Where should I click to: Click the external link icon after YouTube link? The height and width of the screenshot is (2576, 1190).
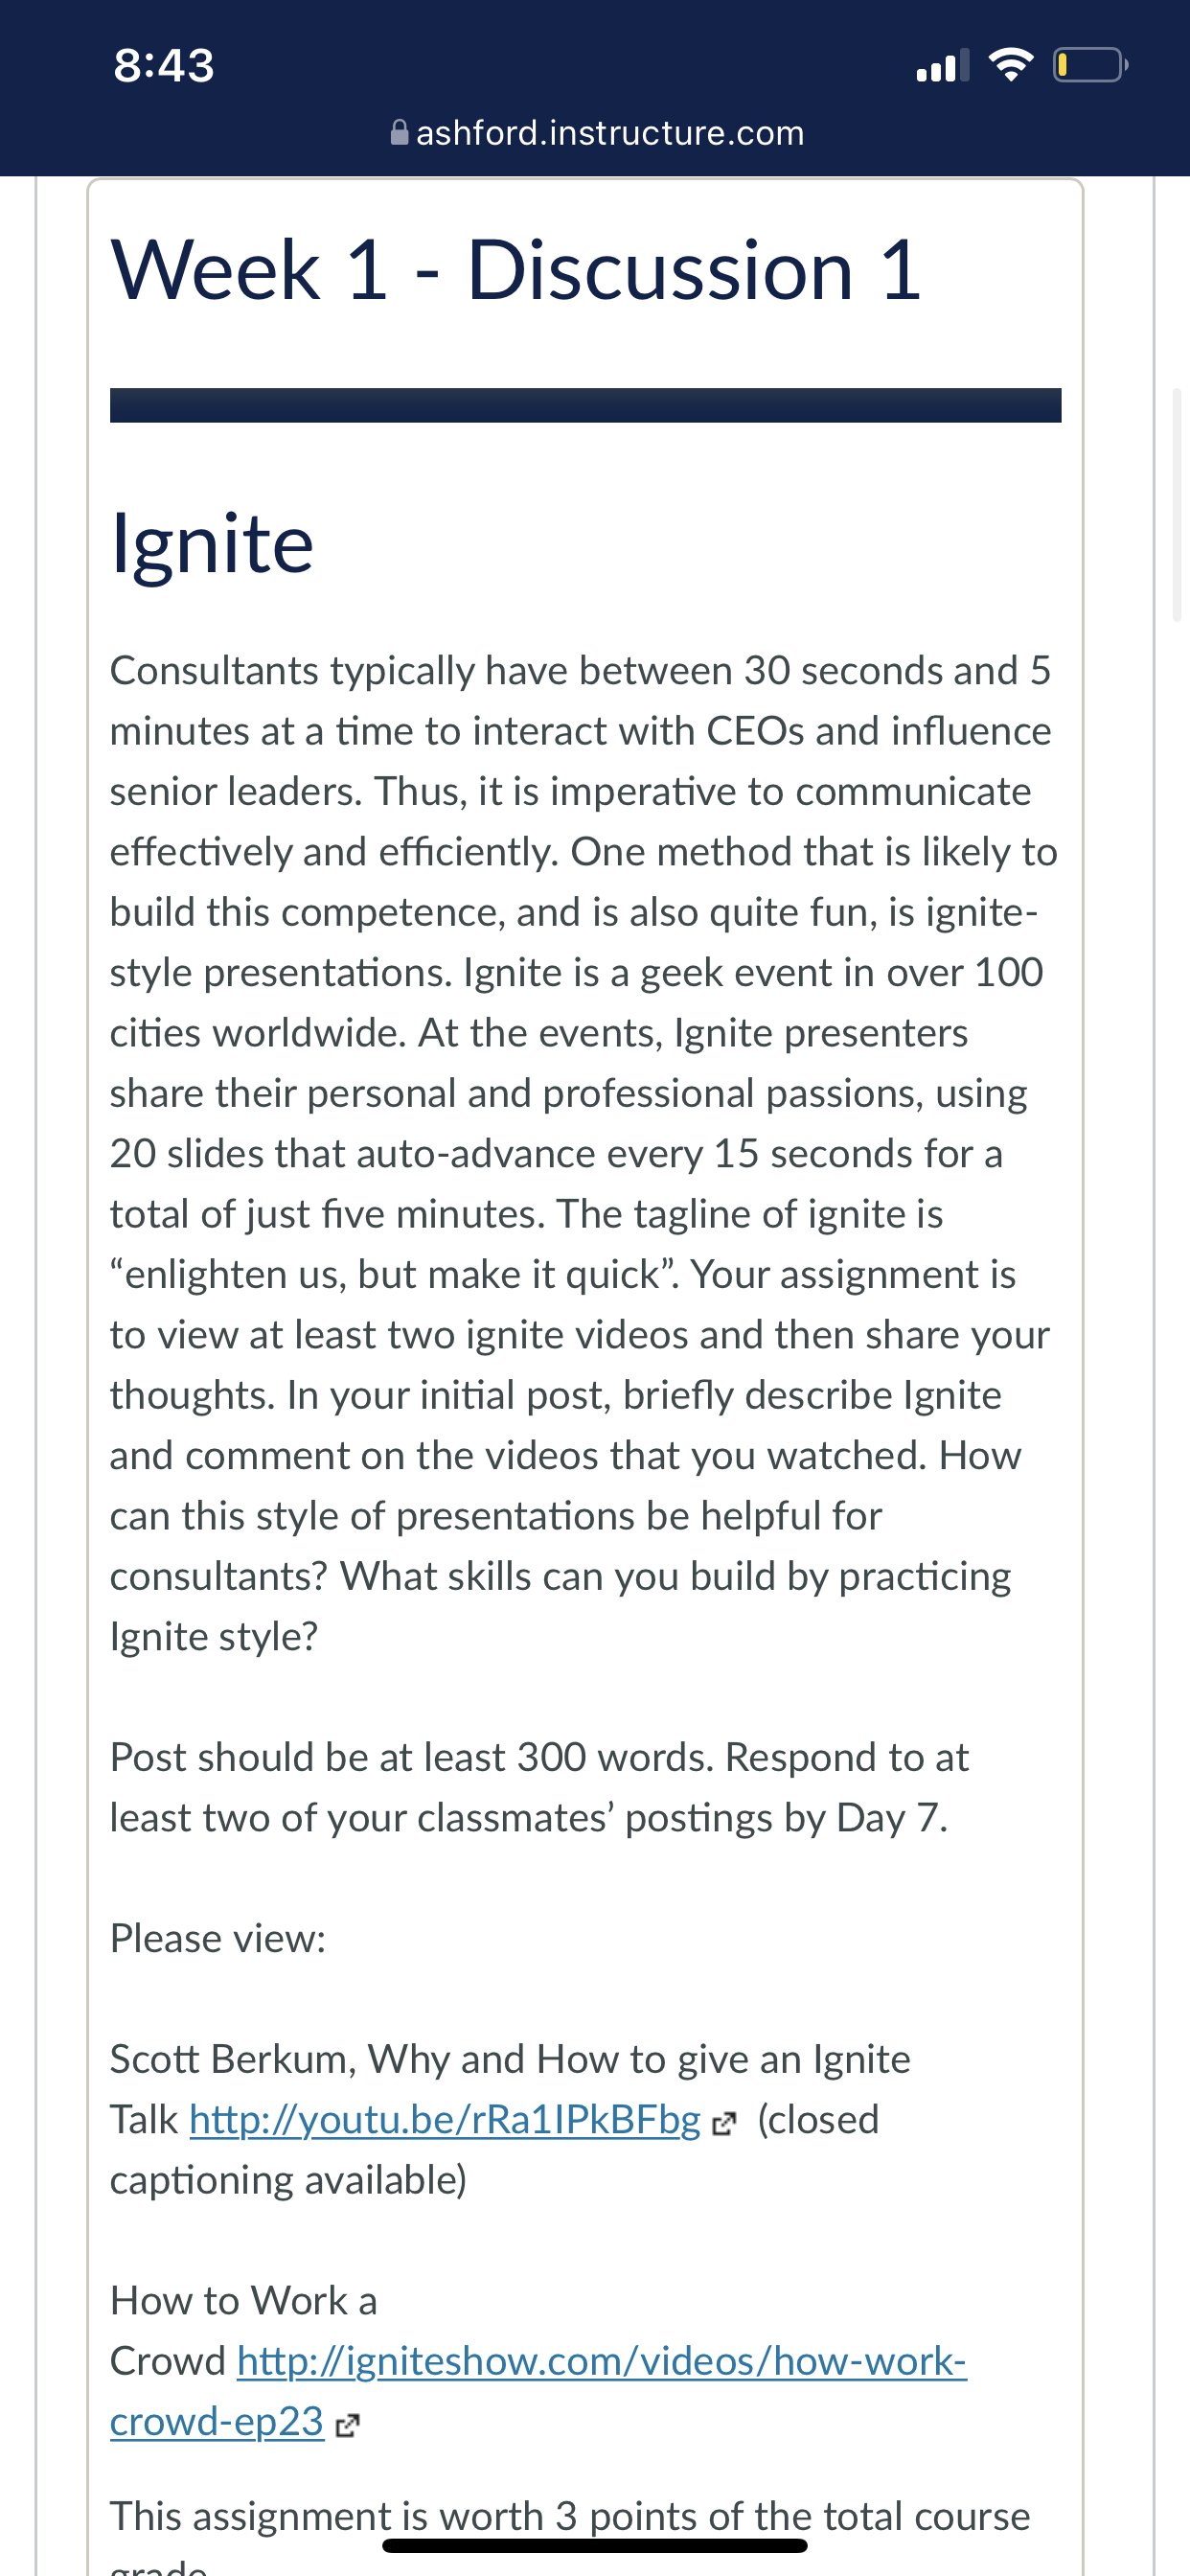724,2124
